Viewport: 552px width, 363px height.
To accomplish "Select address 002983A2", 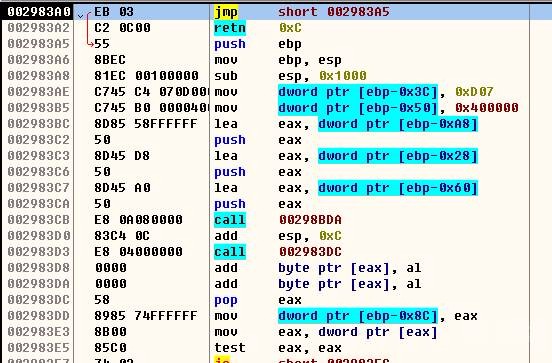I will click(x=39, y=28).
